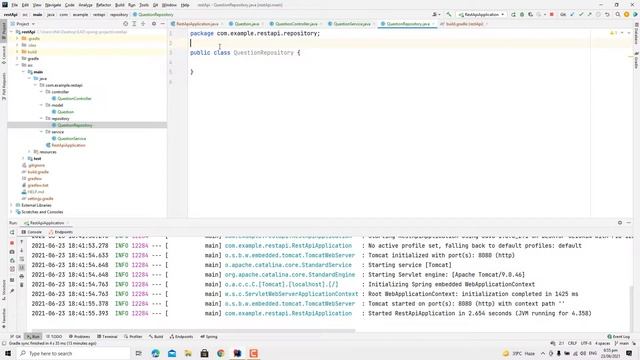
Task: Click the Git rollback arrow icon
Action: point(607,15)
